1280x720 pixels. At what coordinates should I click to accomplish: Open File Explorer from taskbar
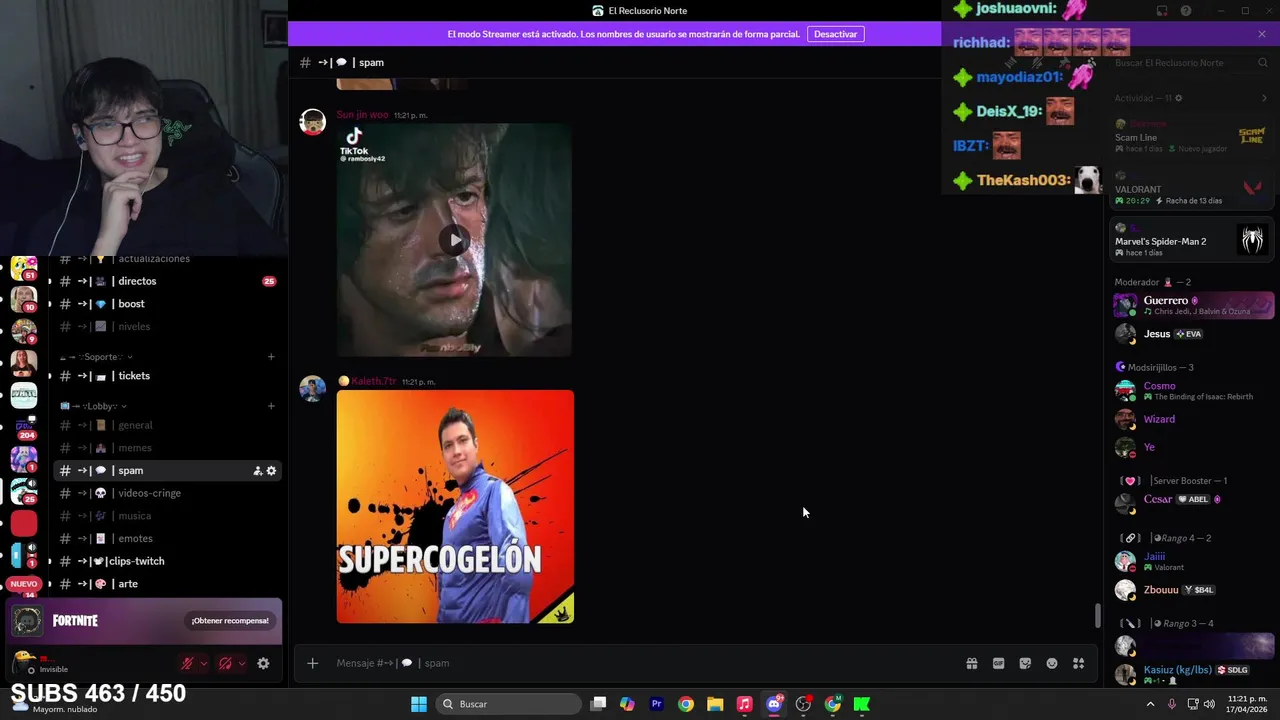coord(715,704)
